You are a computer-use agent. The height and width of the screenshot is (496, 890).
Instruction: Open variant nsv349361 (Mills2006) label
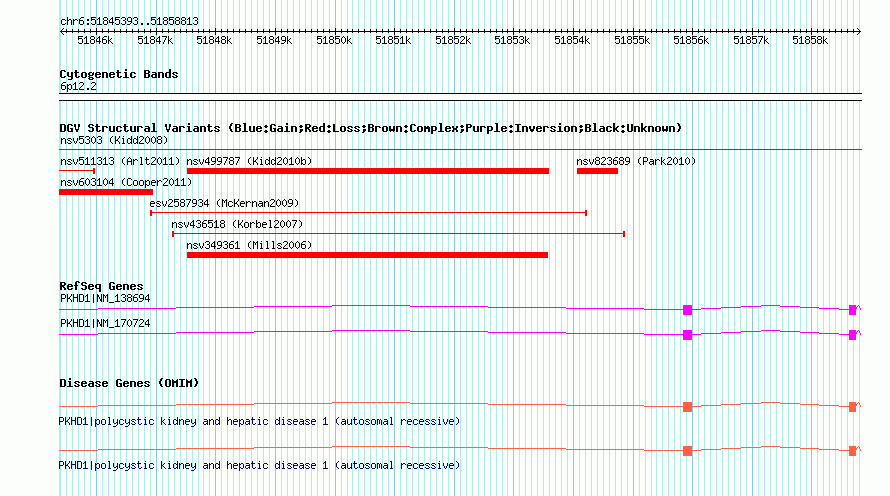click(249, 245)
